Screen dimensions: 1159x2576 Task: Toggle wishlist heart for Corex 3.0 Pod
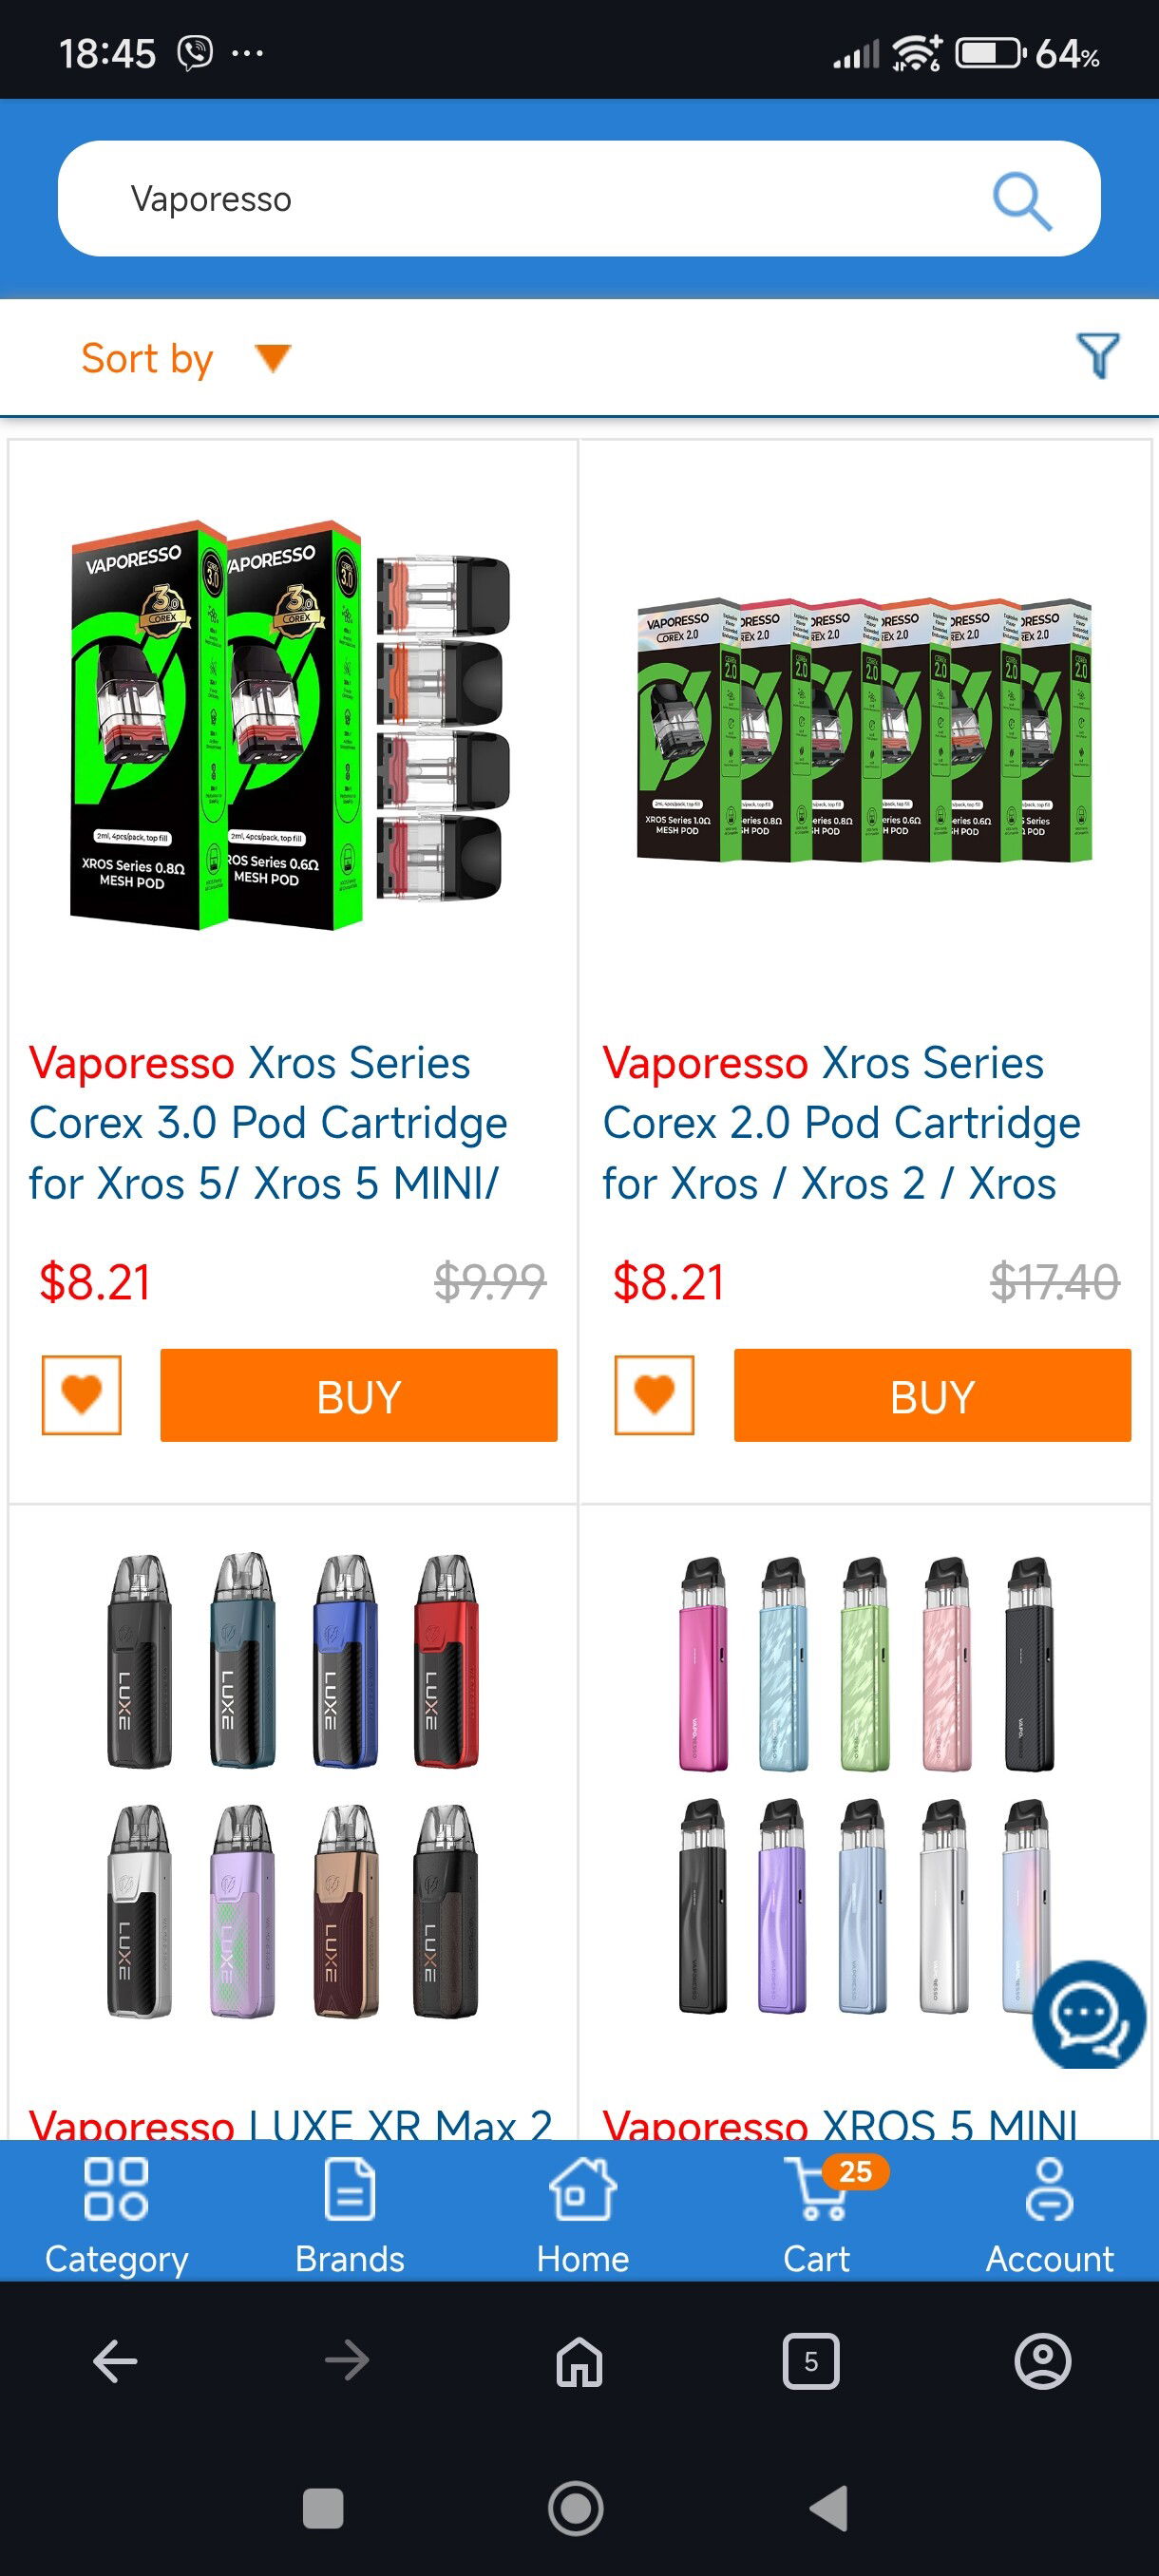(x=81, y=1395)
